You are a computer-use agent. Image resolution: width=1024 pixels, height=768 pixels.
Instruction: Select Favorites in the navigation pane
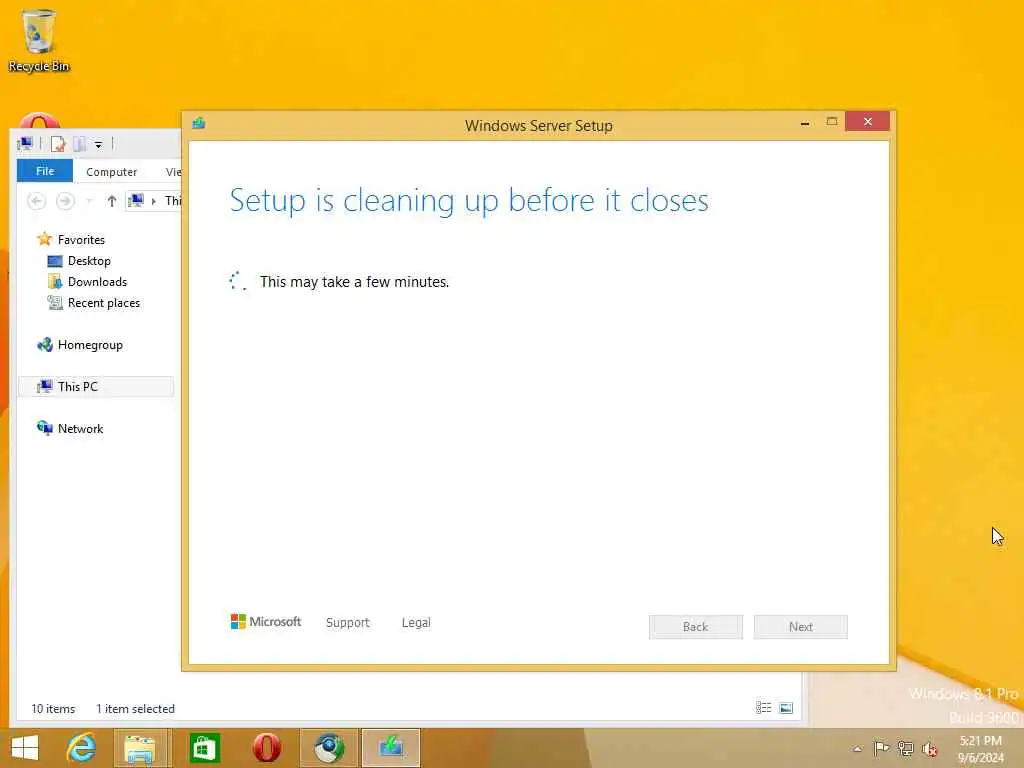81,240
